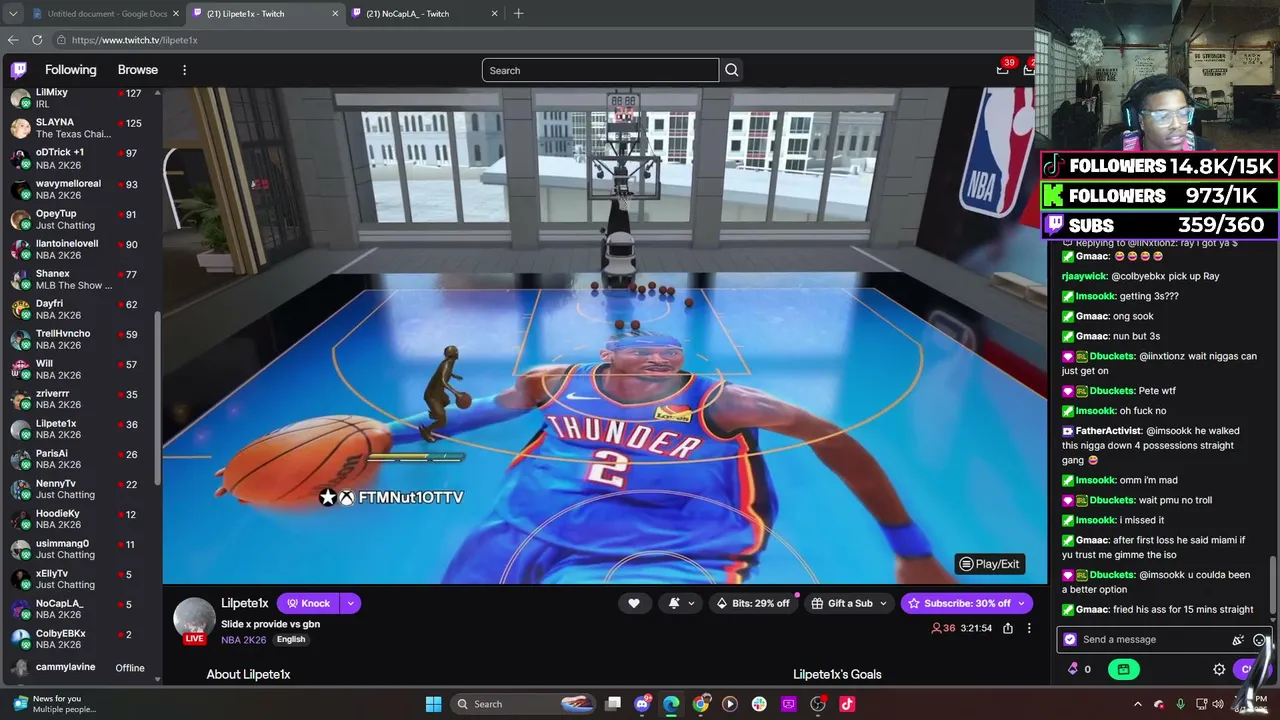Open NennyTv channel in sidebar

click(x=78, y=489)
